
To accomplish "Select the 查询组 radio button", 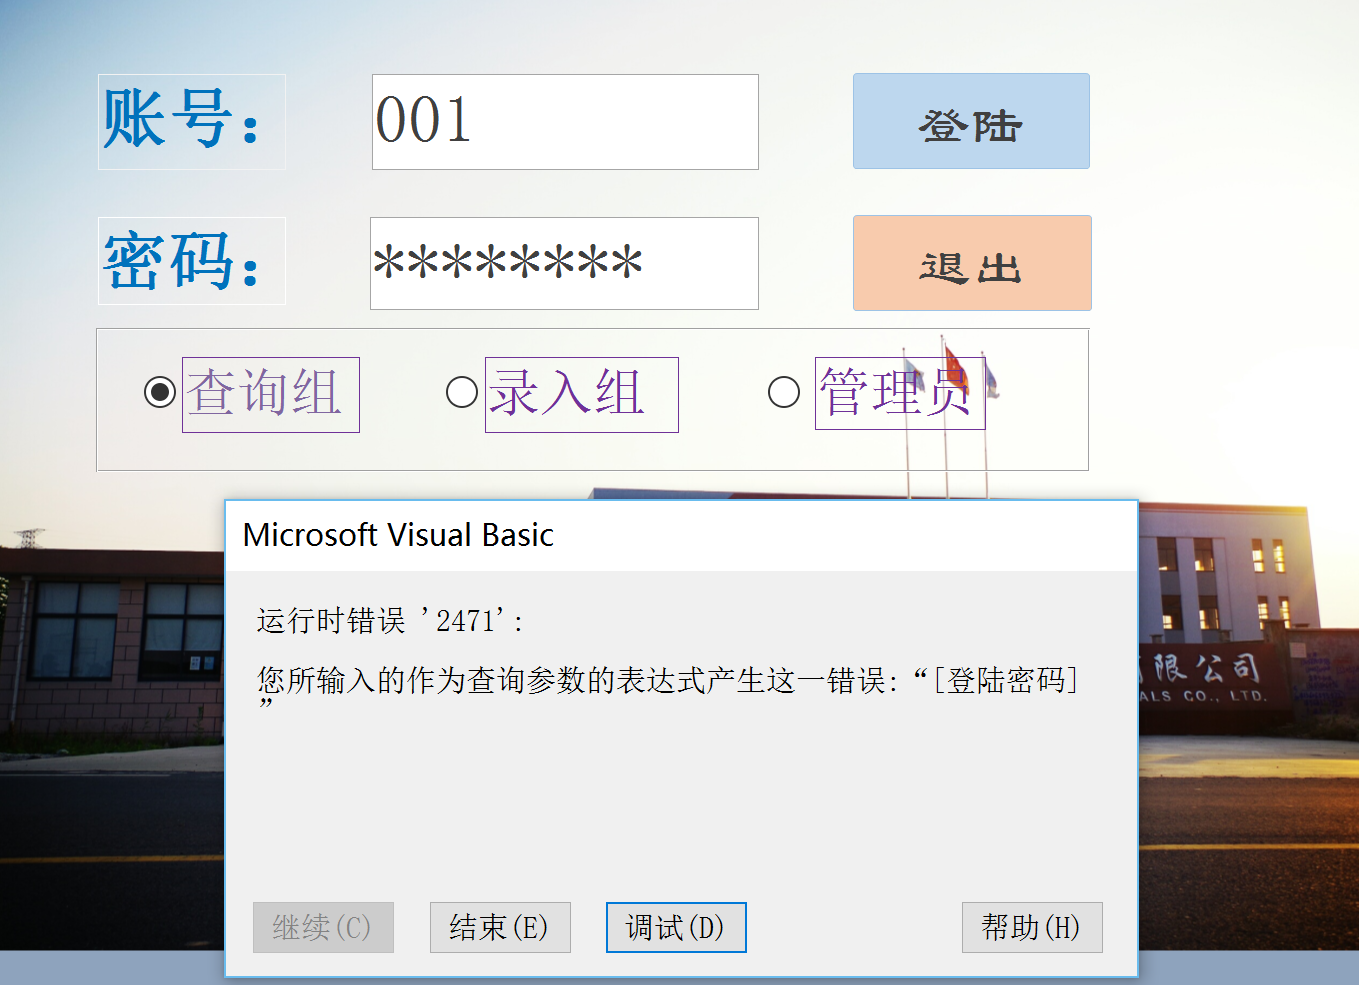I will tap(160, 392).
